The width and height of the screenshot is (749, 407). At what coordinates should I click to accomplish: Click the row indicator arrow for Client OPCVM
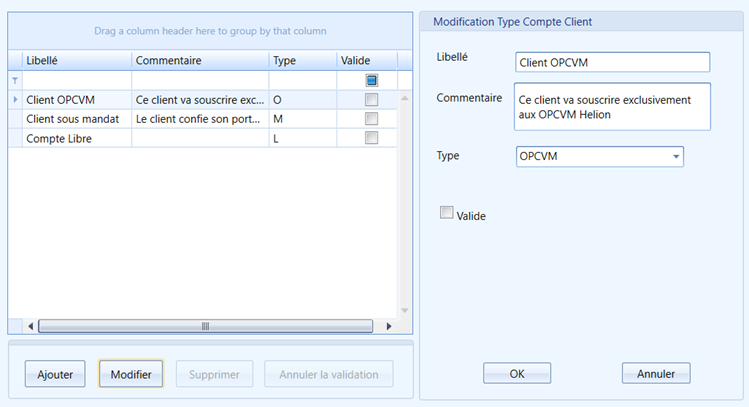pos(15,99)
